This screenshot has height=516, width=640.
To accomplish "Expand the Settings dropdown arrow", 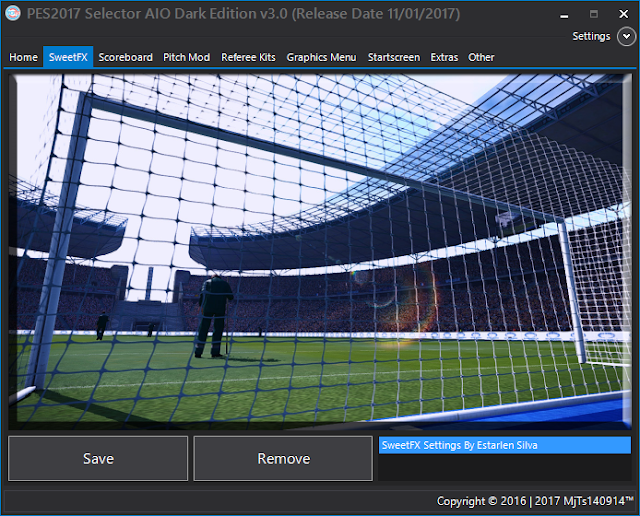I will pyautogui.click(x=626, y=36).
